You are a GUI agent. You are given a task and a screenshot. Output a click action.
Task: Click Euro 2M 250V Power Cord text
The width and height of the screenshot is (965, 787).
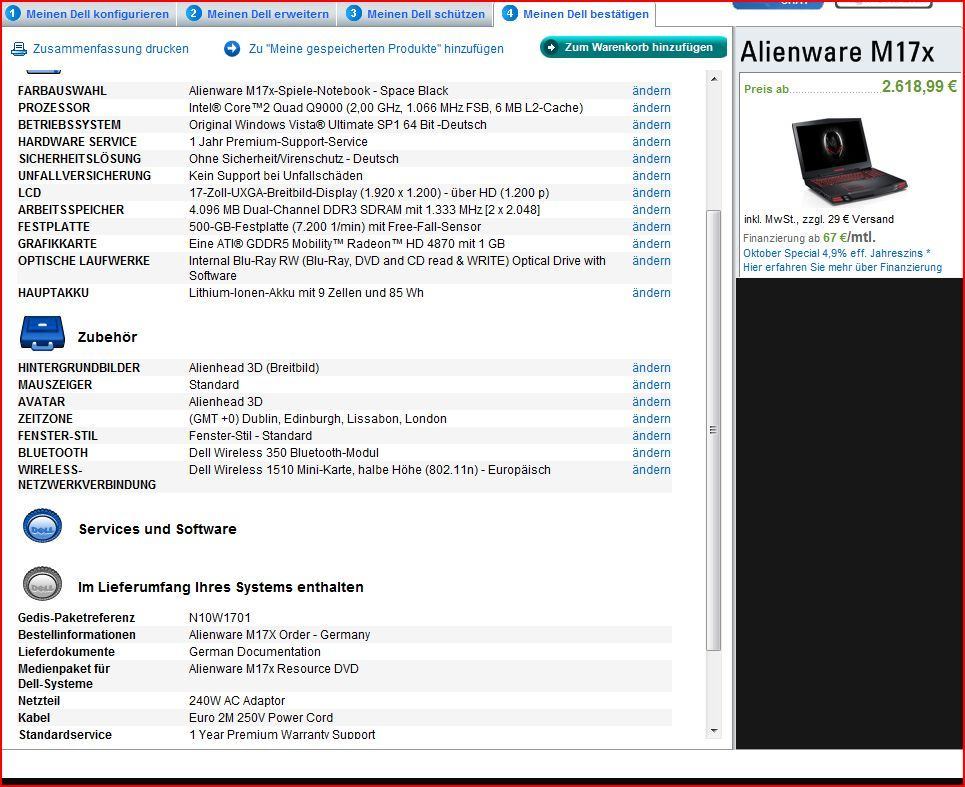[261, 717]
